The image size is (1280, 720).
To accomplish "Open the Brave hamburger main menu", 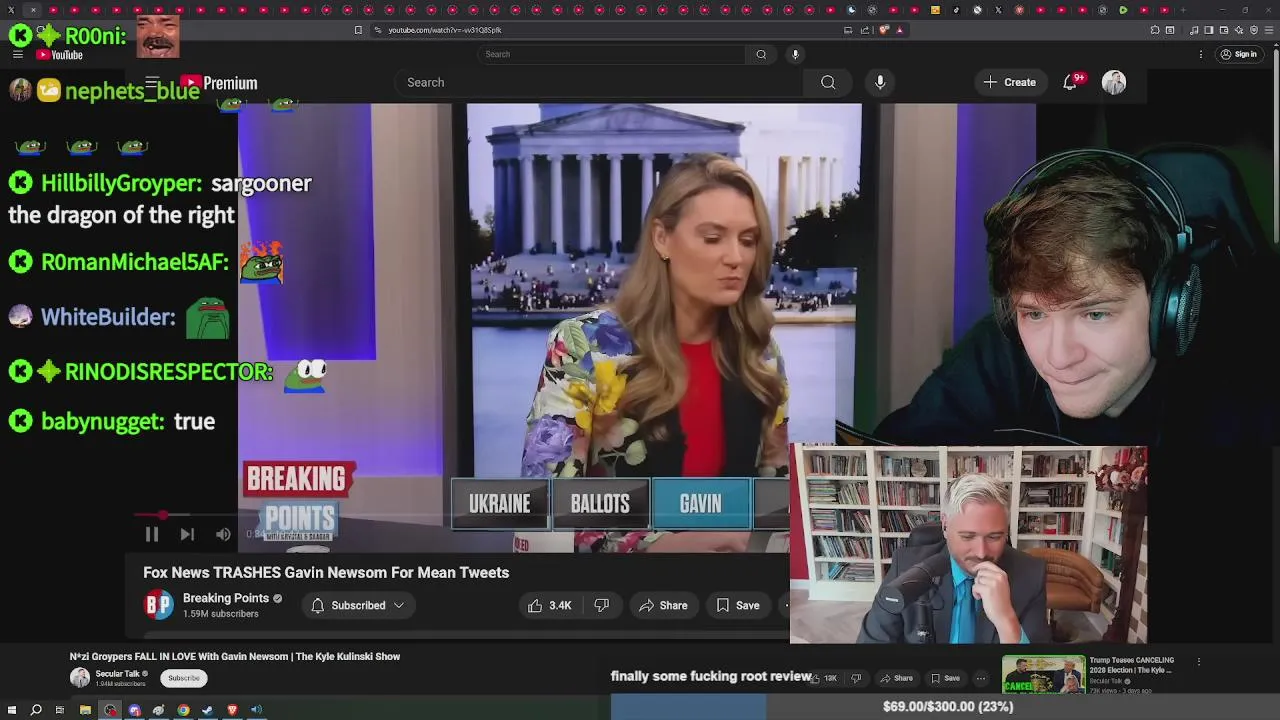I will coord(1267,30).
